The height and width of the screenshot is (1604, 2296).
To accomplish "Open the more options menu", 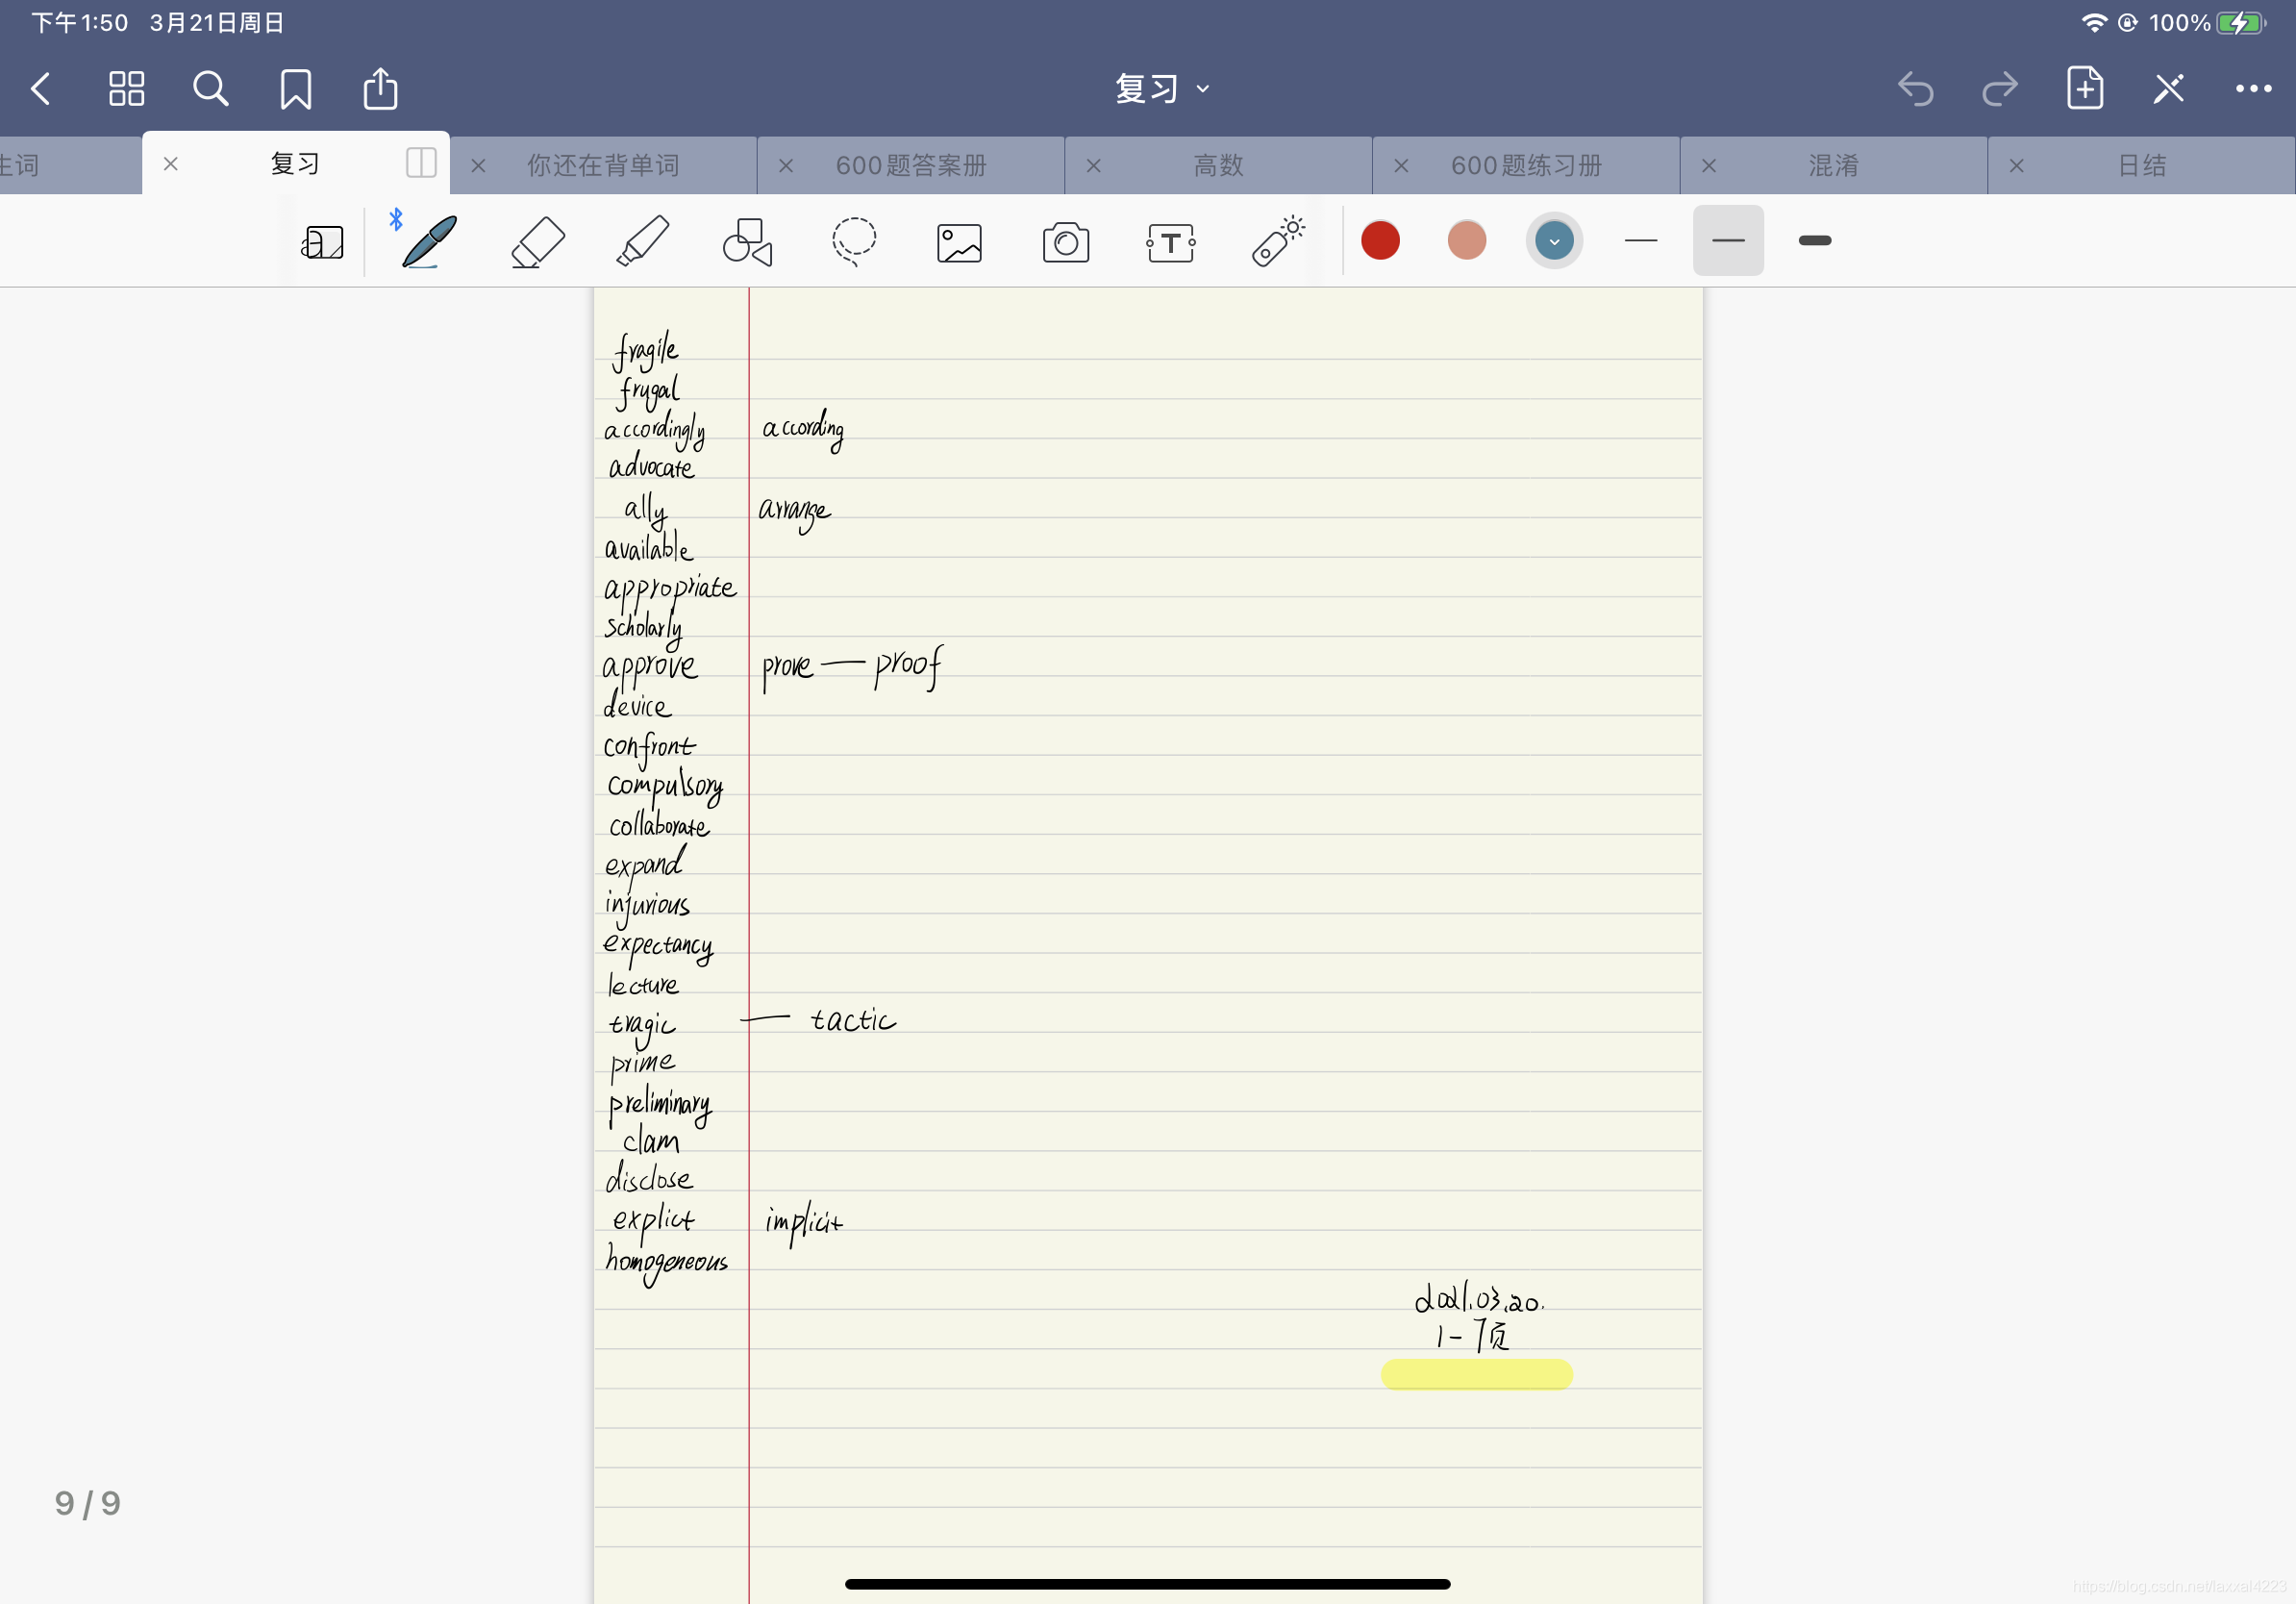I will coord(2253,89).
